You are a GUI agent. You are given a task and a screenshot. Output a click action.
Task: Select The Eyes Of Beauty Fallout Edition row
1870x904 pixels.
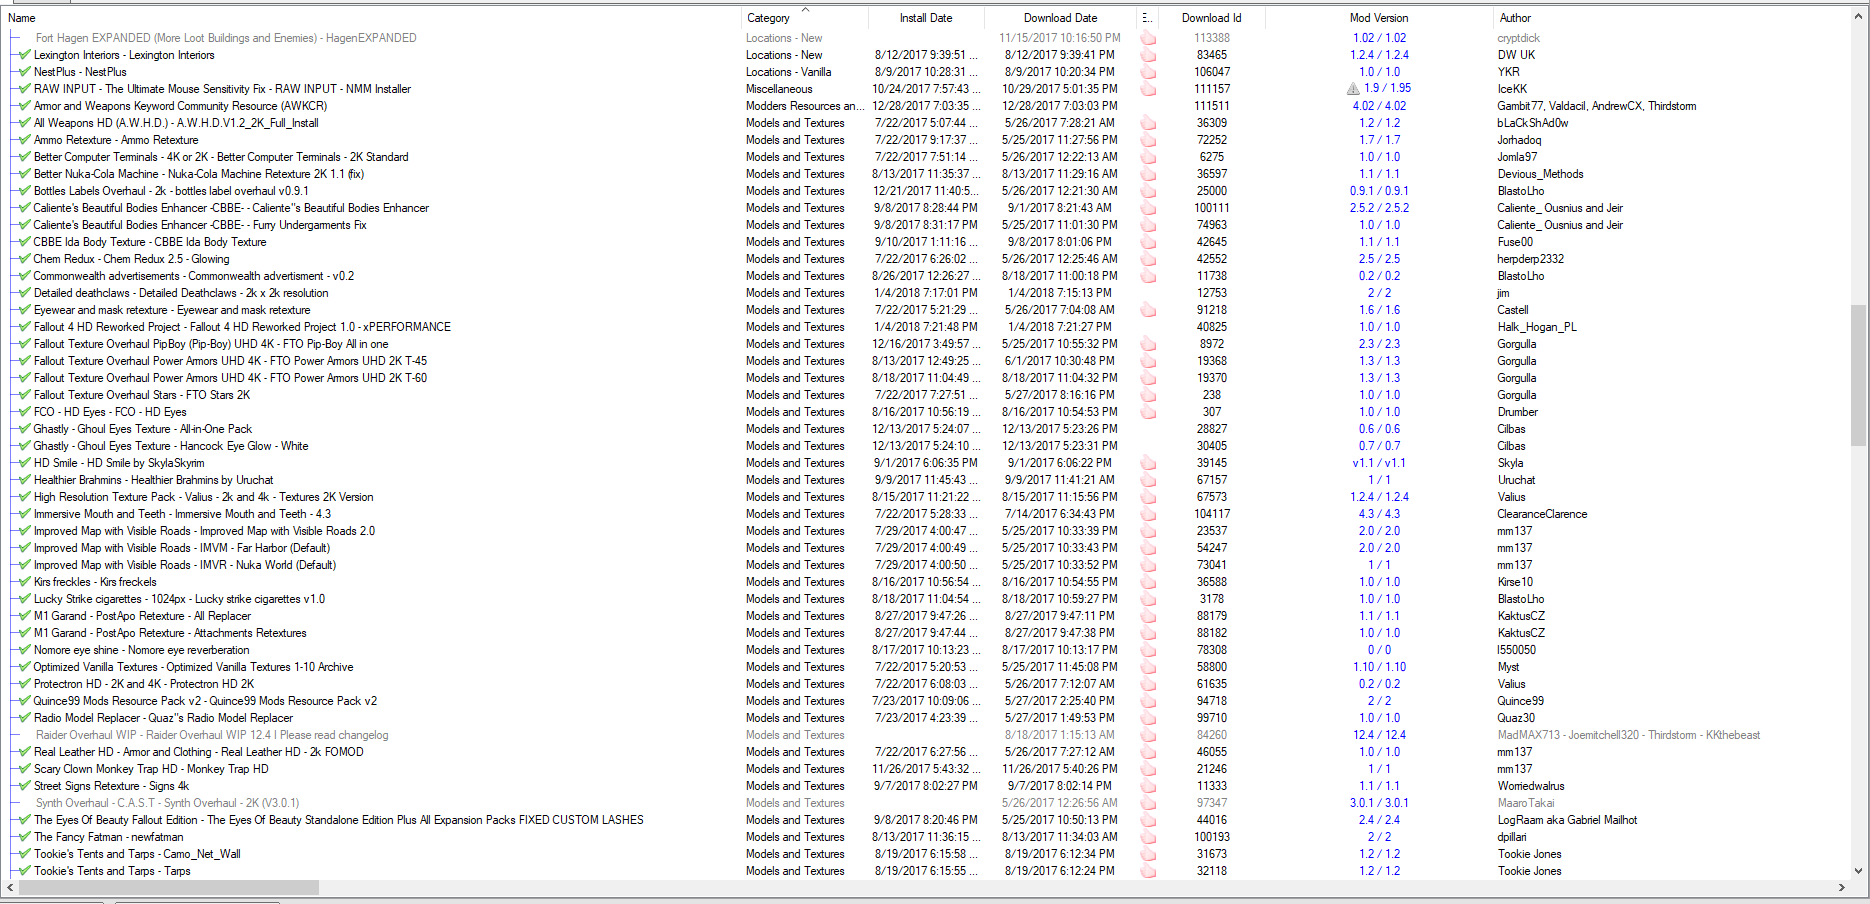(x=925, y=820)
